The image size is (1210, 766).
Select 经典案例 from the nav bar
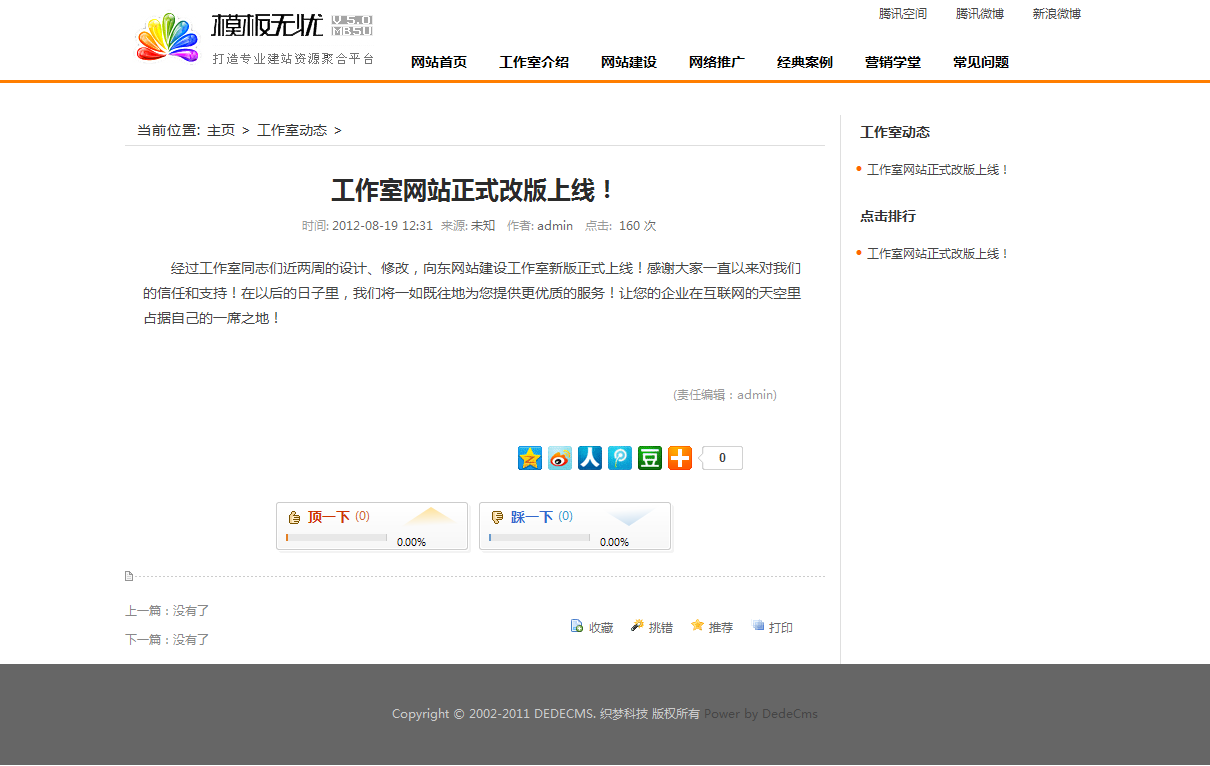pyautogui.click(x=805, y=62)
